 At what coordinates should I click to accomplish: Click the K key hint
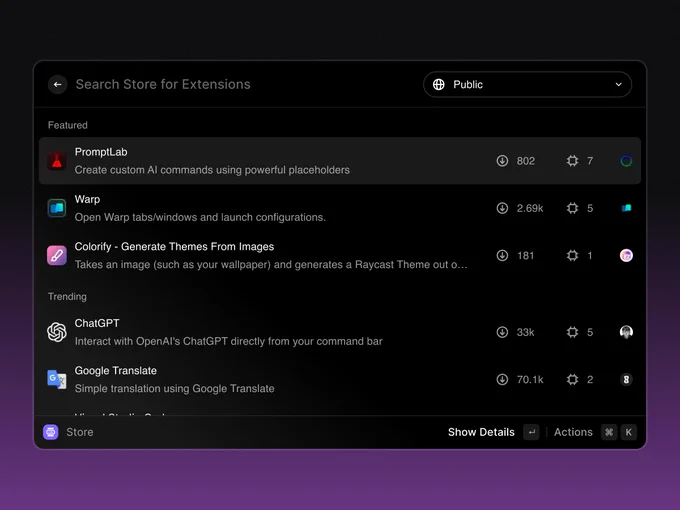point(628,432)
